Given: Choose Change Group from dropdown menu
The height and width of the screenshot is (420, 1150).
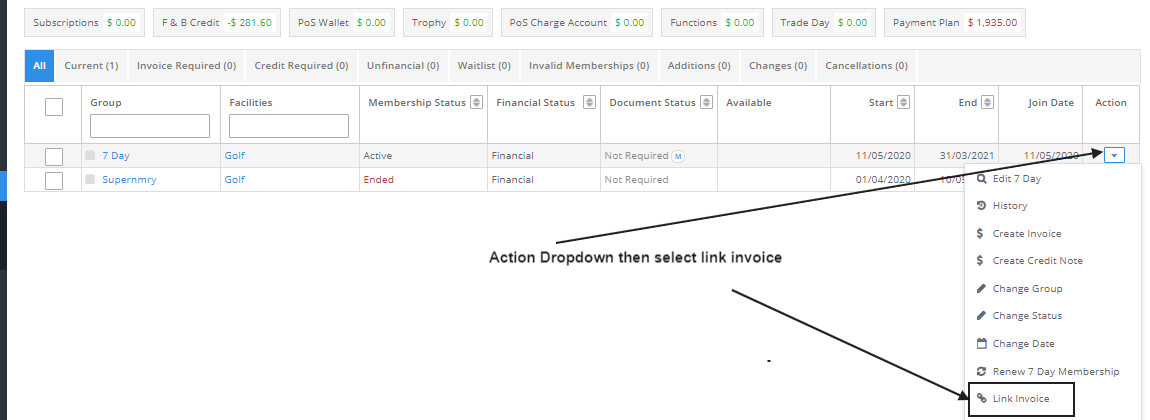Looking at the screenshot, I should tap(1028, 288).
